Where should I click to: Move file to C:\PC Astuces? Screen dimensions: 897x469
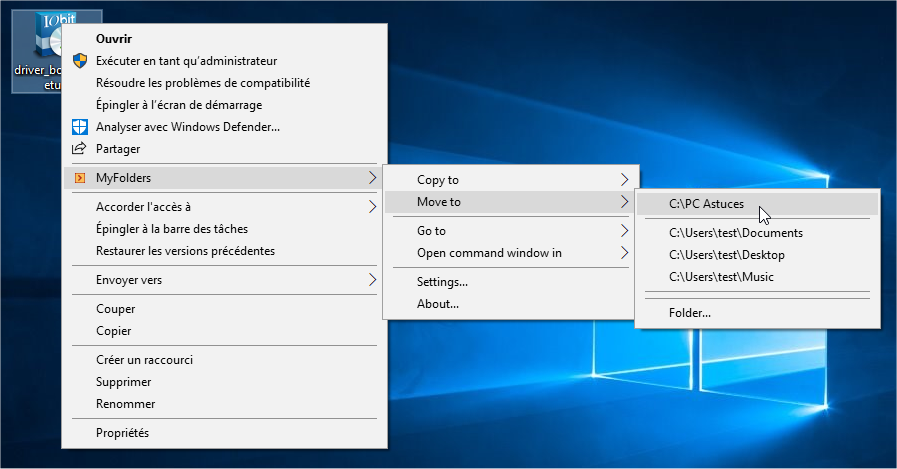tap(706, 204)
